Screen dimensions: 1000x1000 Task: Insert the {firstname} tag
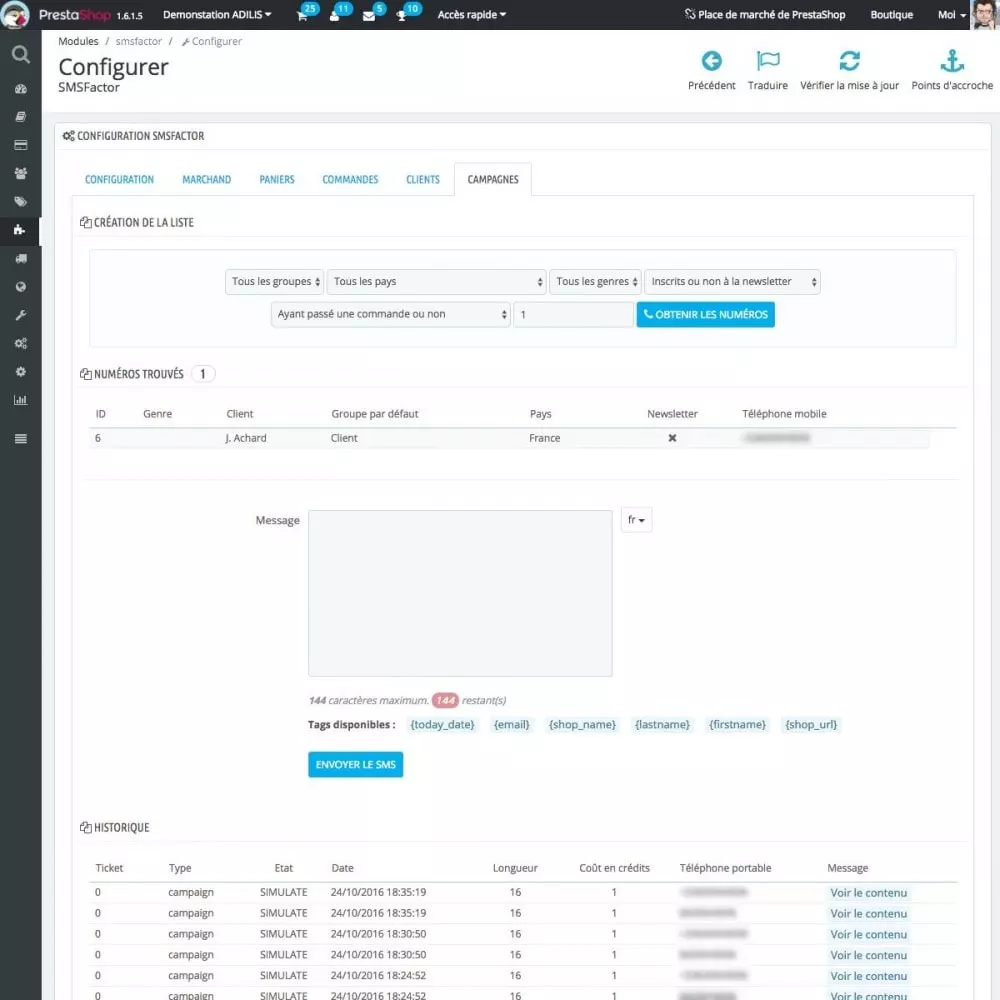(x=737, y=724)
